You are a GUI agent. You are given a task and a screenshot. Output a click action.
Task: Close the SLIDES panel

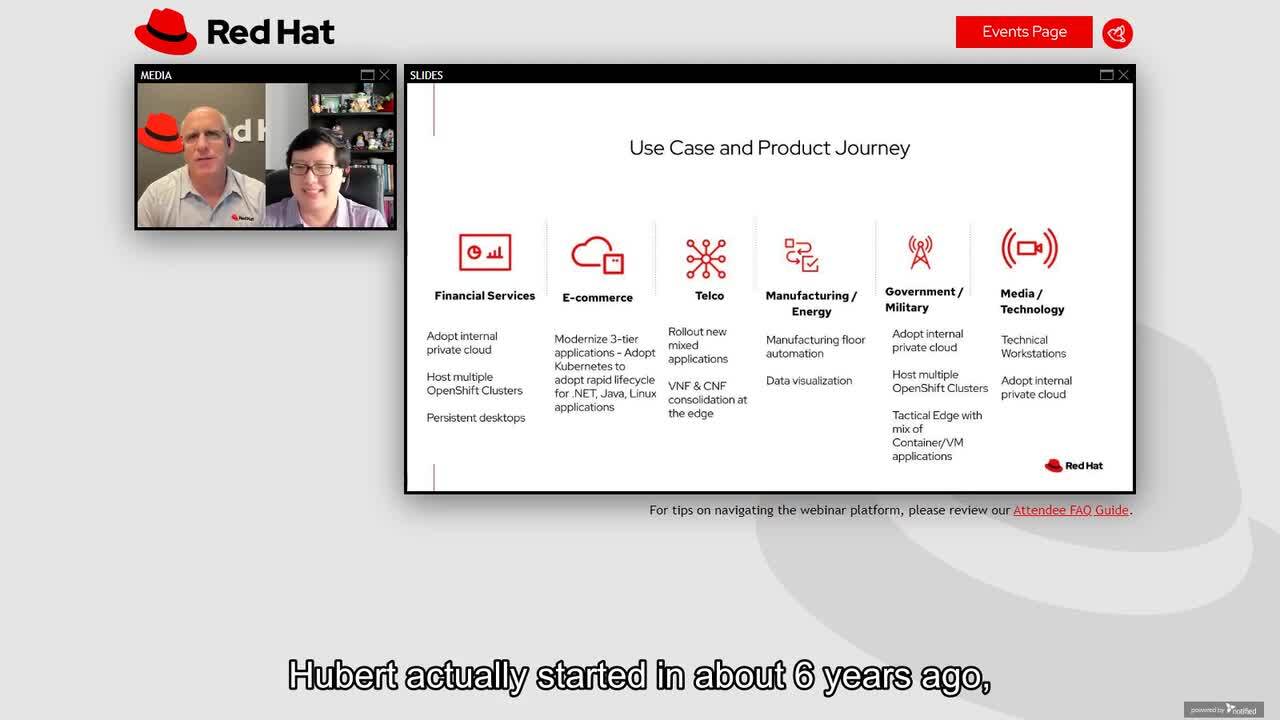click(1123, 75)
